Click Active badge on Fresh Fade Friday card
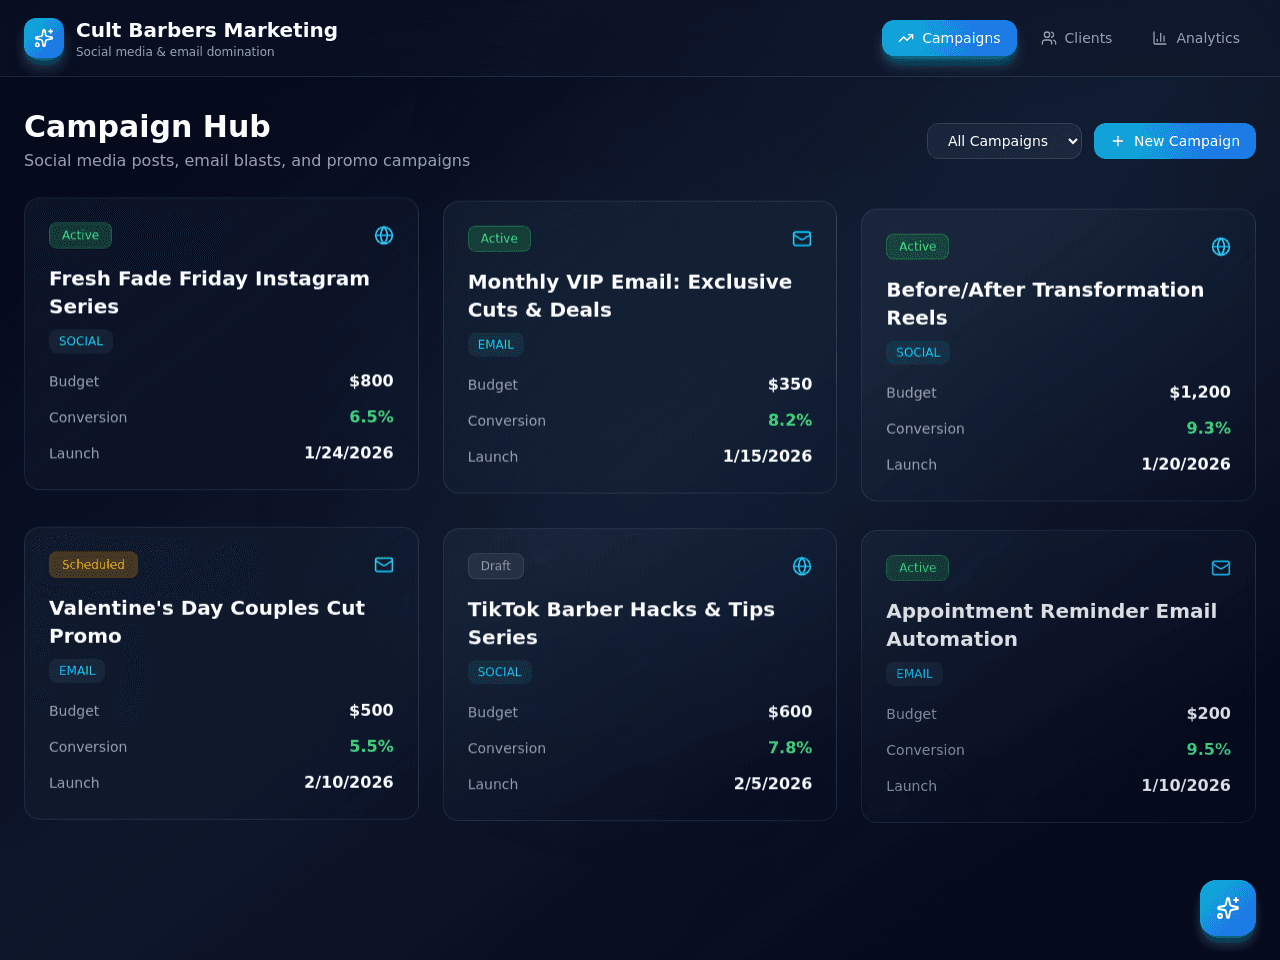Screen dimensions: 1280x960 tap(80, 236)
